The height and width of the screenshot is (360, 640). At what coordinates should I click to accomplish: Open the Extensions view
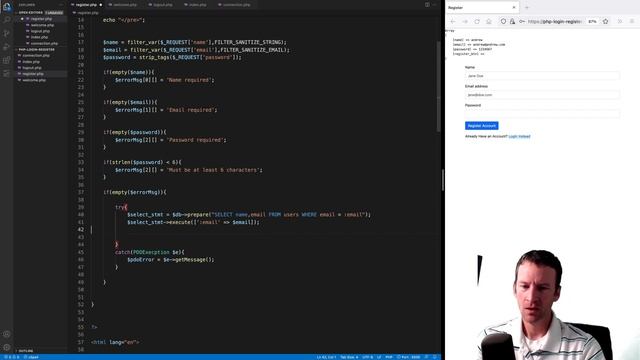(7, 60)
